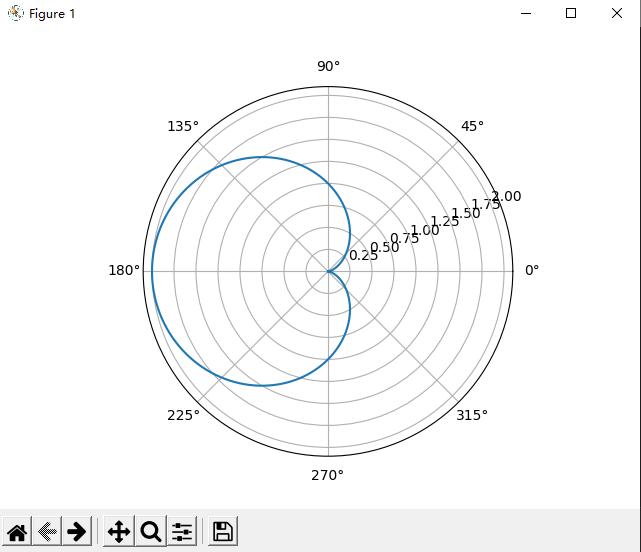This screenshot has height=552, width=641.
Task: Click the 225° angle label
Action: tap(183, 415)
